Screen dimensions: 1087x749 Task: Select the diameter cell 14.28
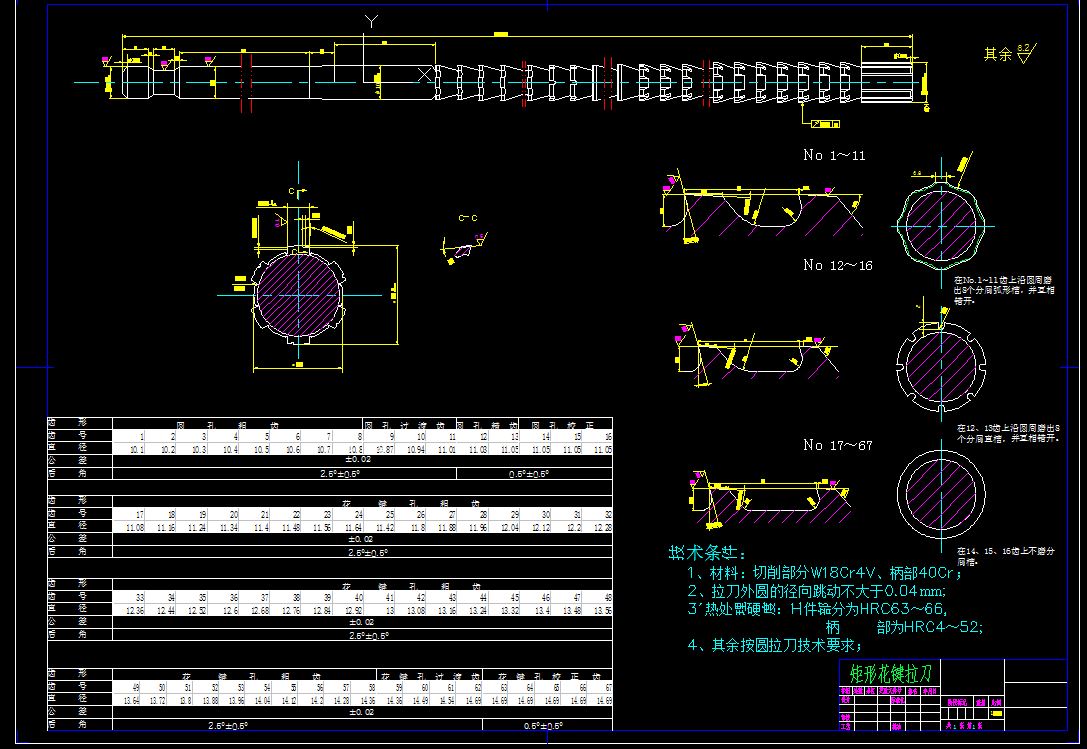click(341, 701)
